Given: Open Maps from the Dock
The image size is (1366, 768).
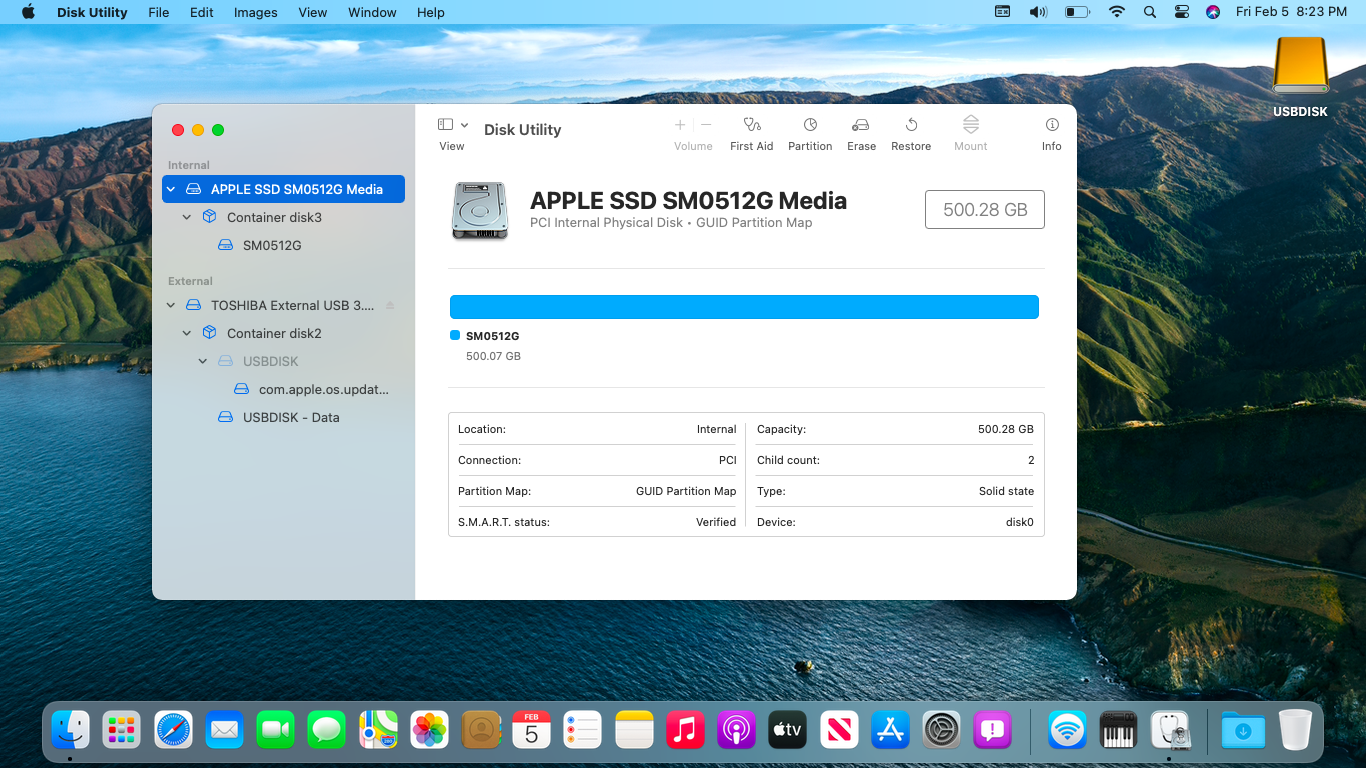Looking at the screenshot, I should [378, 730].
